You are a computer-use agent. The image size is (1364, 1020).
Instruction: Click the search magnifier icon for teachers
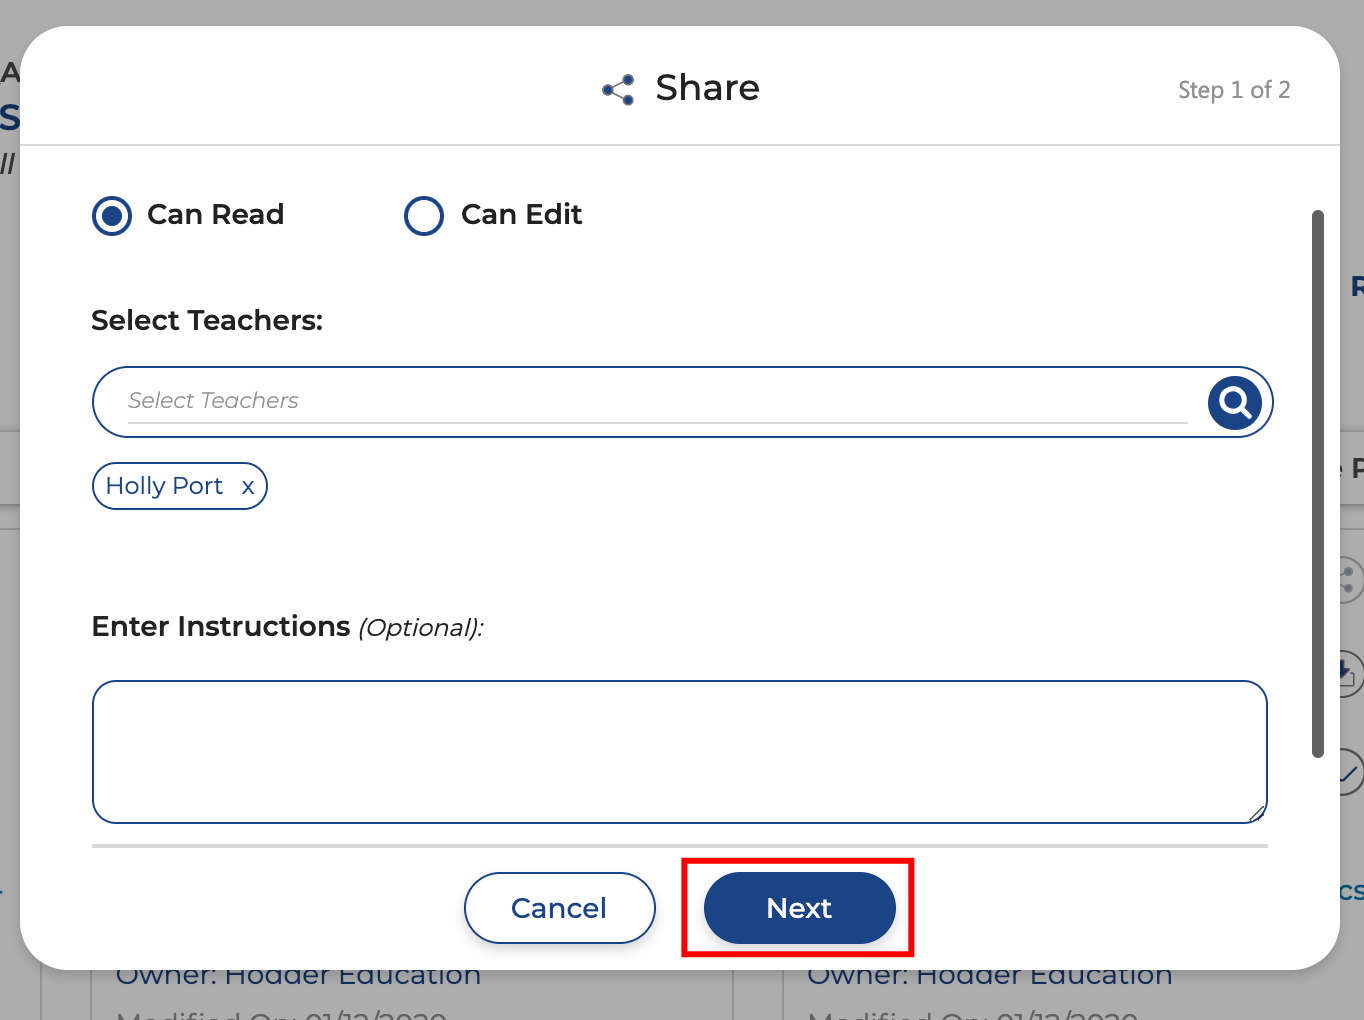tap(1234, 403)
